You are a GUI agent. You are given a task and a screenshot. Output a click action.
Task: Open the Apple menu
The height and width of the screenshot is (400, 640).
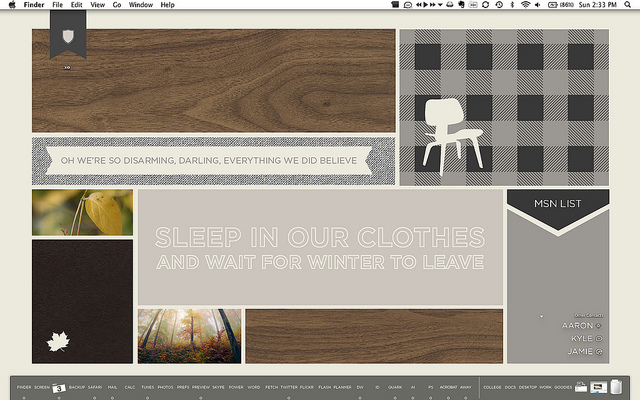[x=12, y=4]
